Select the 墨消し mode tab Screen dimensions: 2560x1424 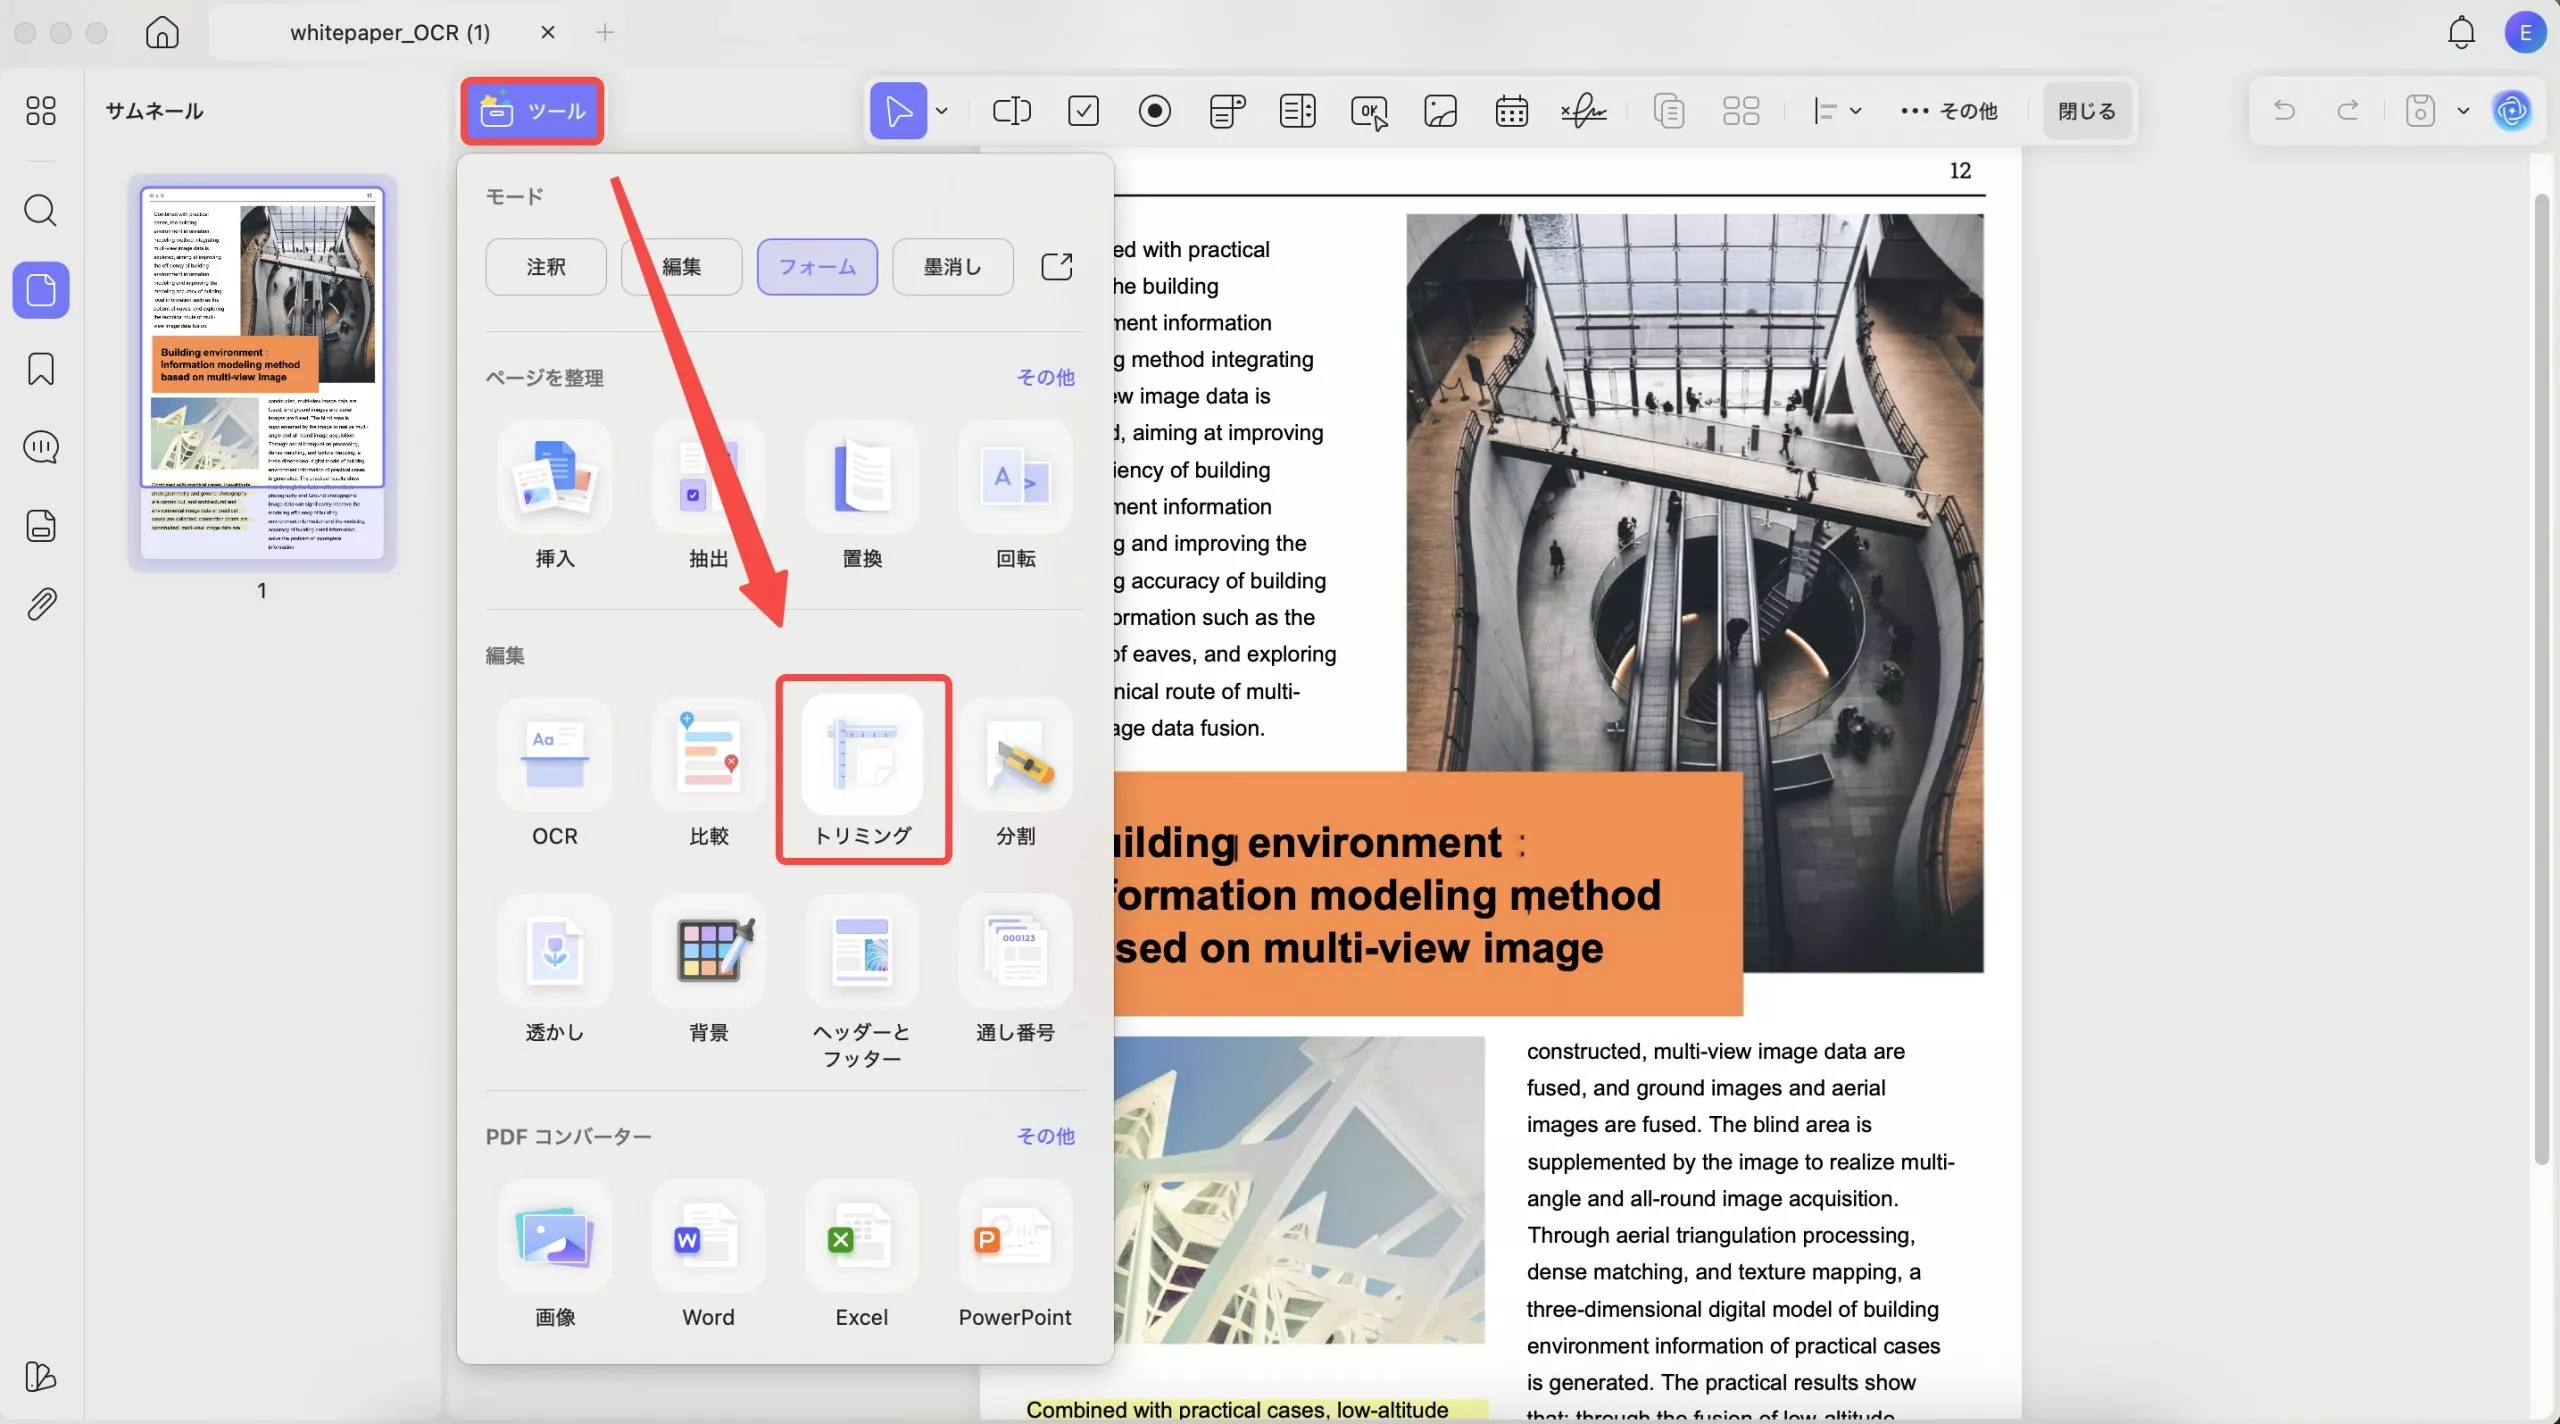click(x=952, y=267)
